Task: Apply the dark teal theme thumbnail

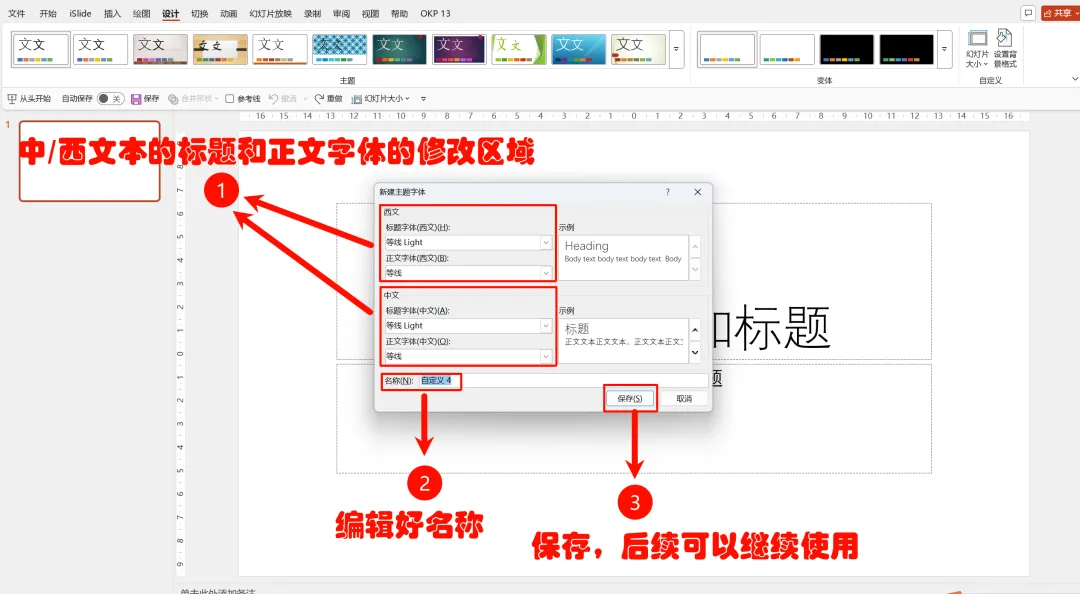Action: (x=399, y=50)
